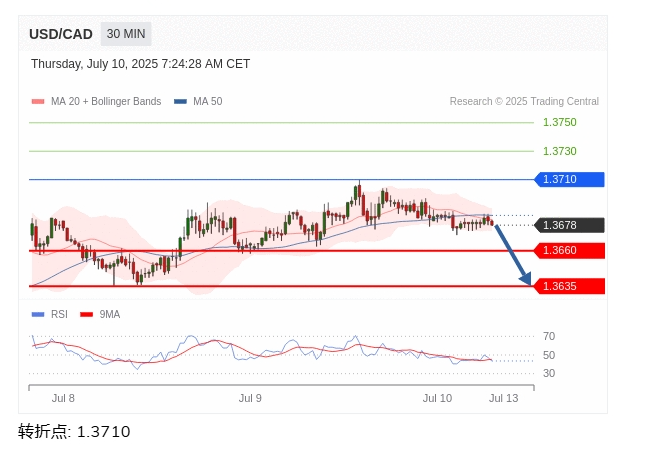Select the 1.3660 support price label
The image size is (645, 454).
pos(569,250)
